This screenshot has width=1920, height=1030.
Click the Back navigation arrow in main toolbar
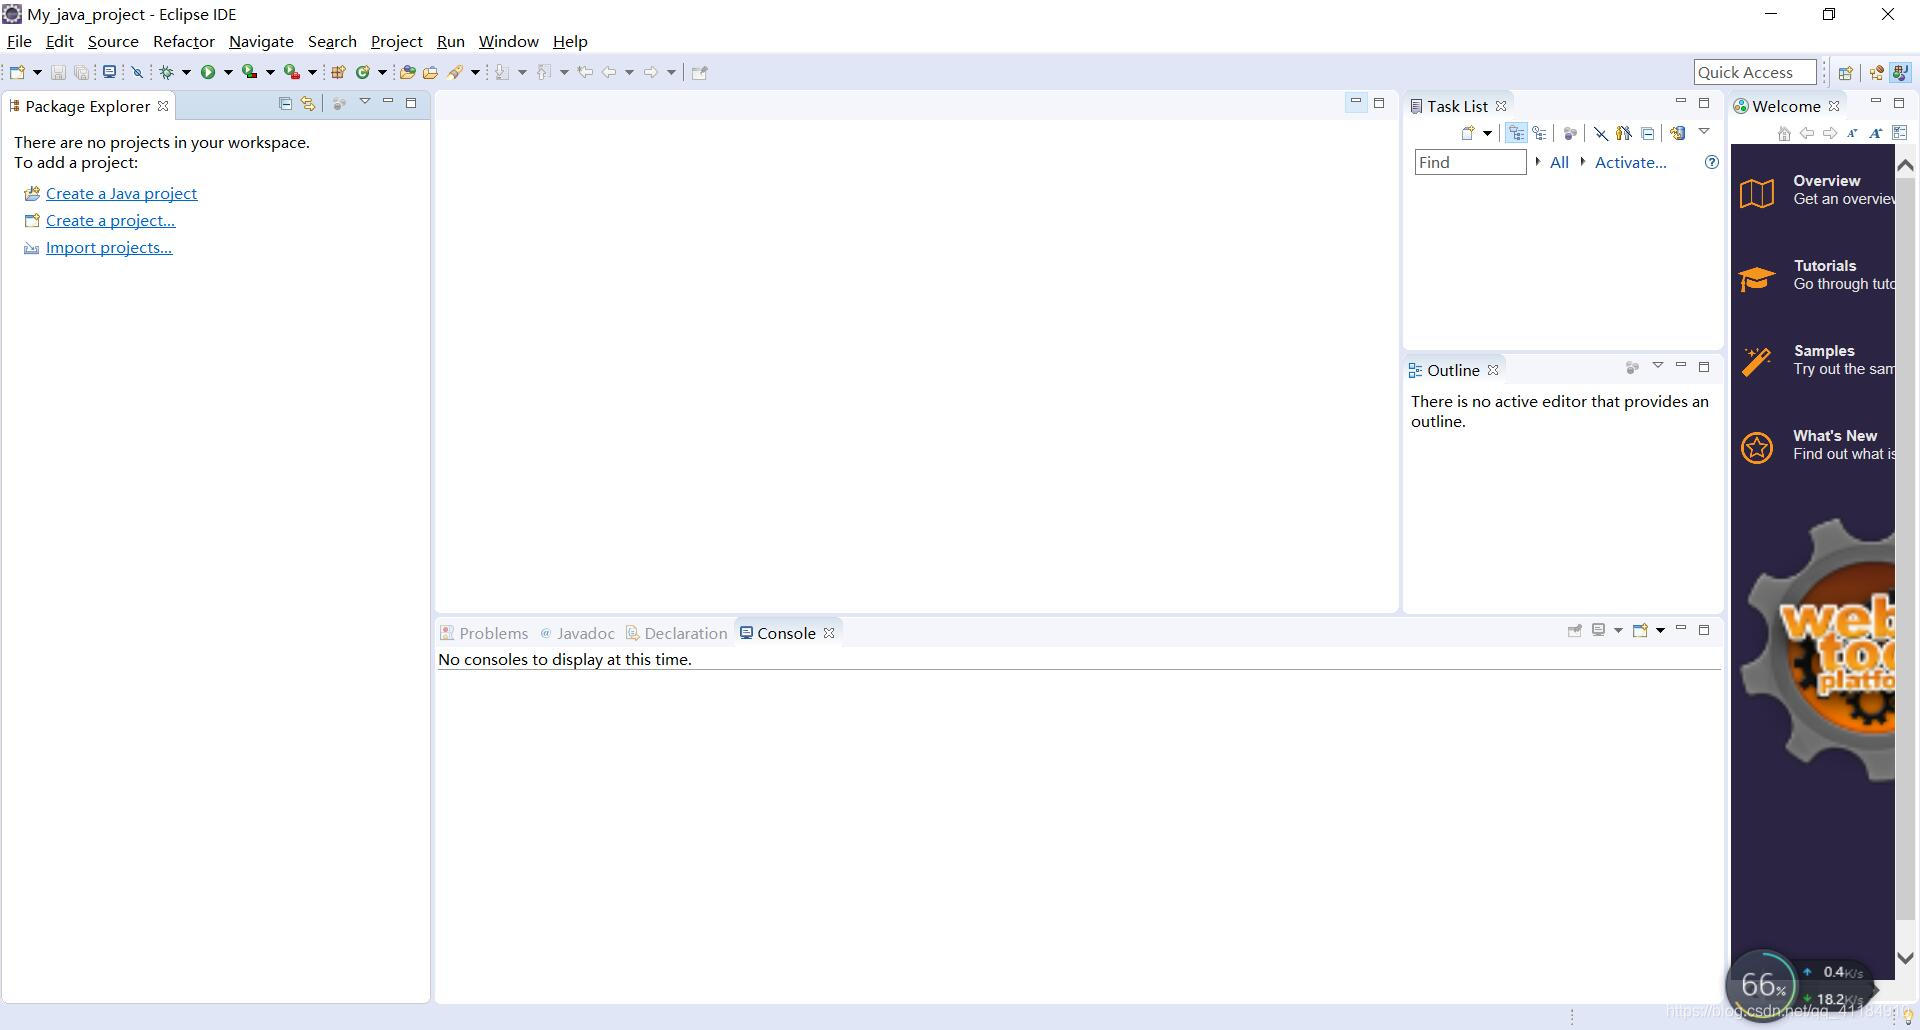tap(609, 72)
